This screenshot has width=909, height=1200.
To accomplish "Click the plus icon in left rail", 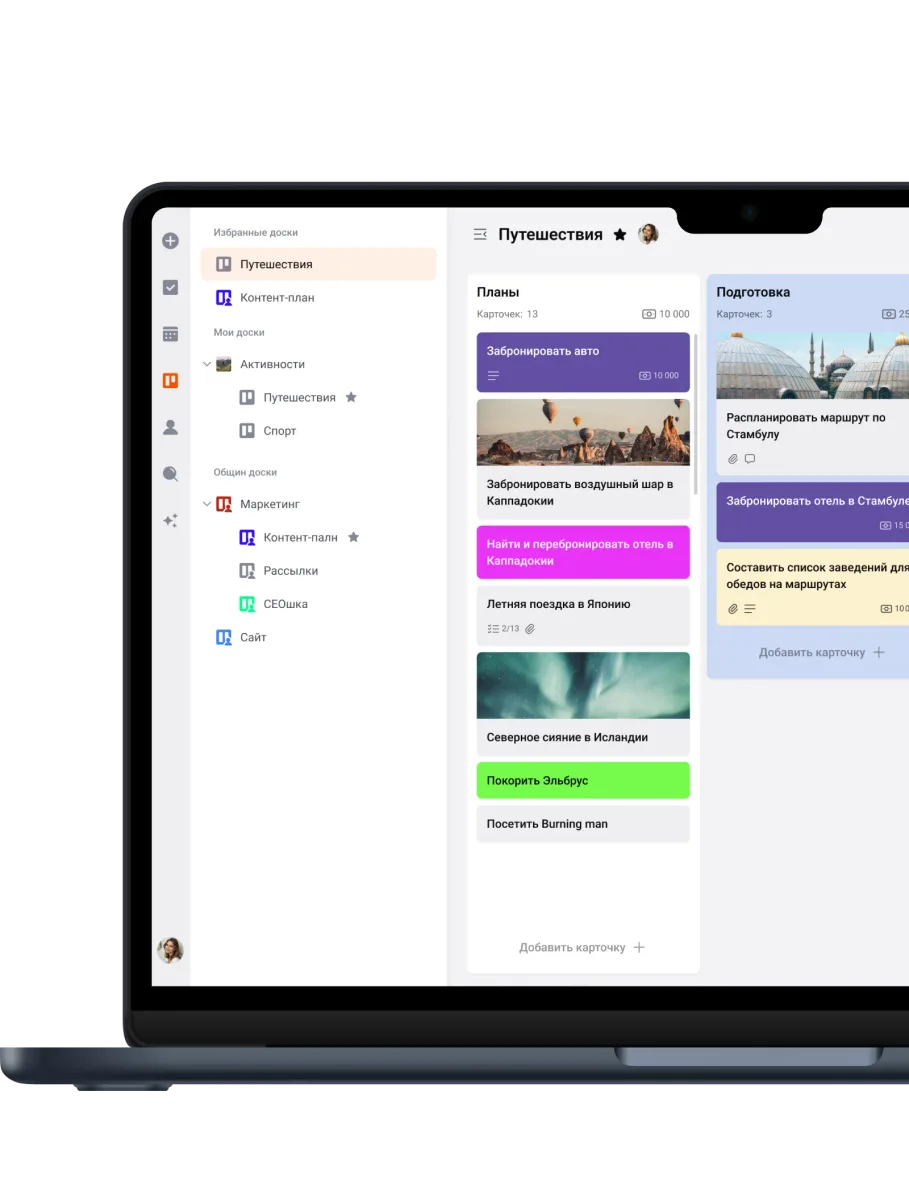I will pos(170,241).
